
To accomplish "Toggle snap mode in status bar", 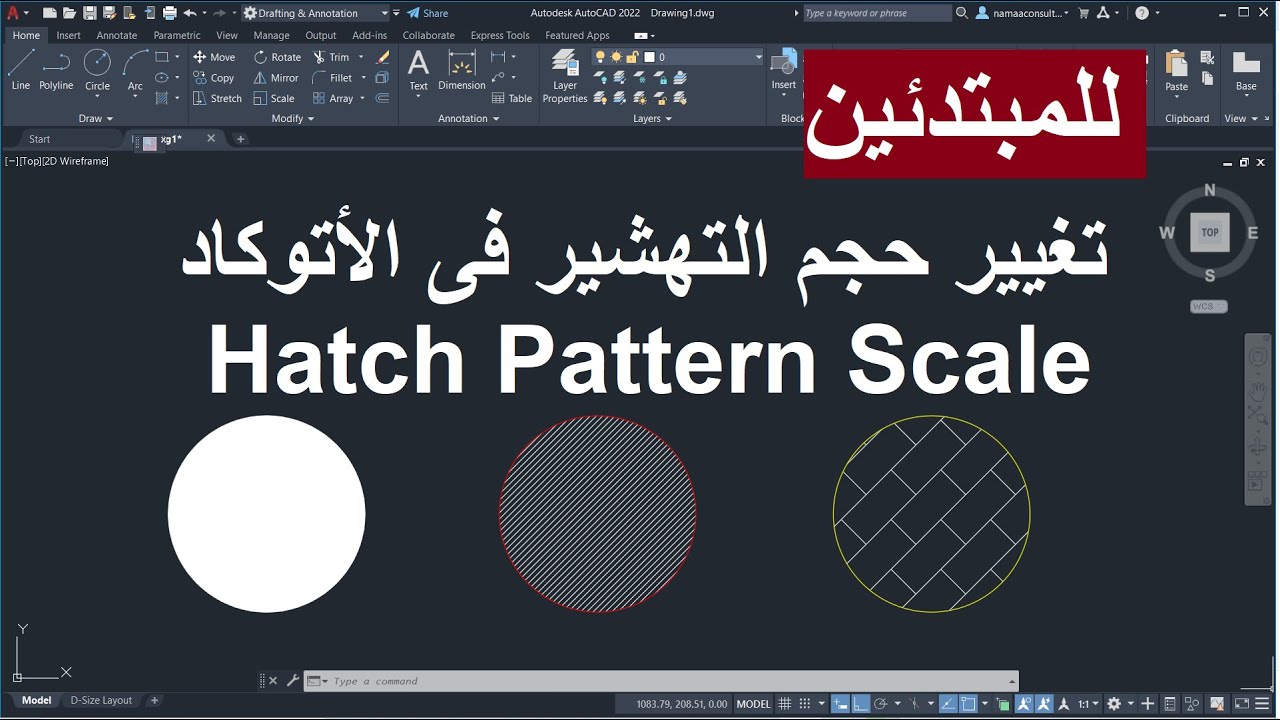I will (x=806, y=704).
